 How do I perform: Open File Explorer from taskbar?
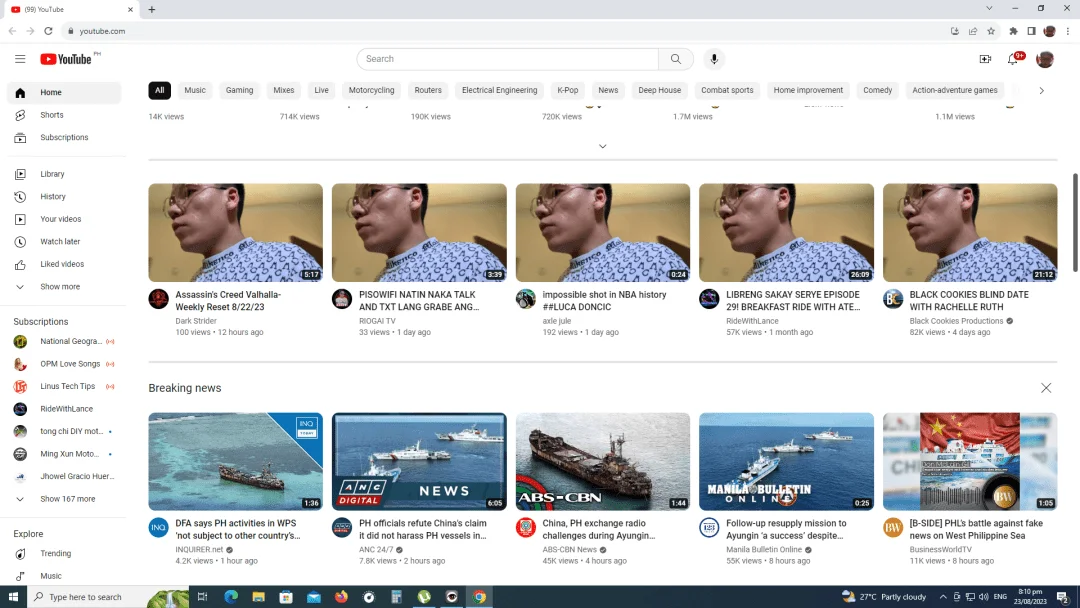(x=258, y=597)
